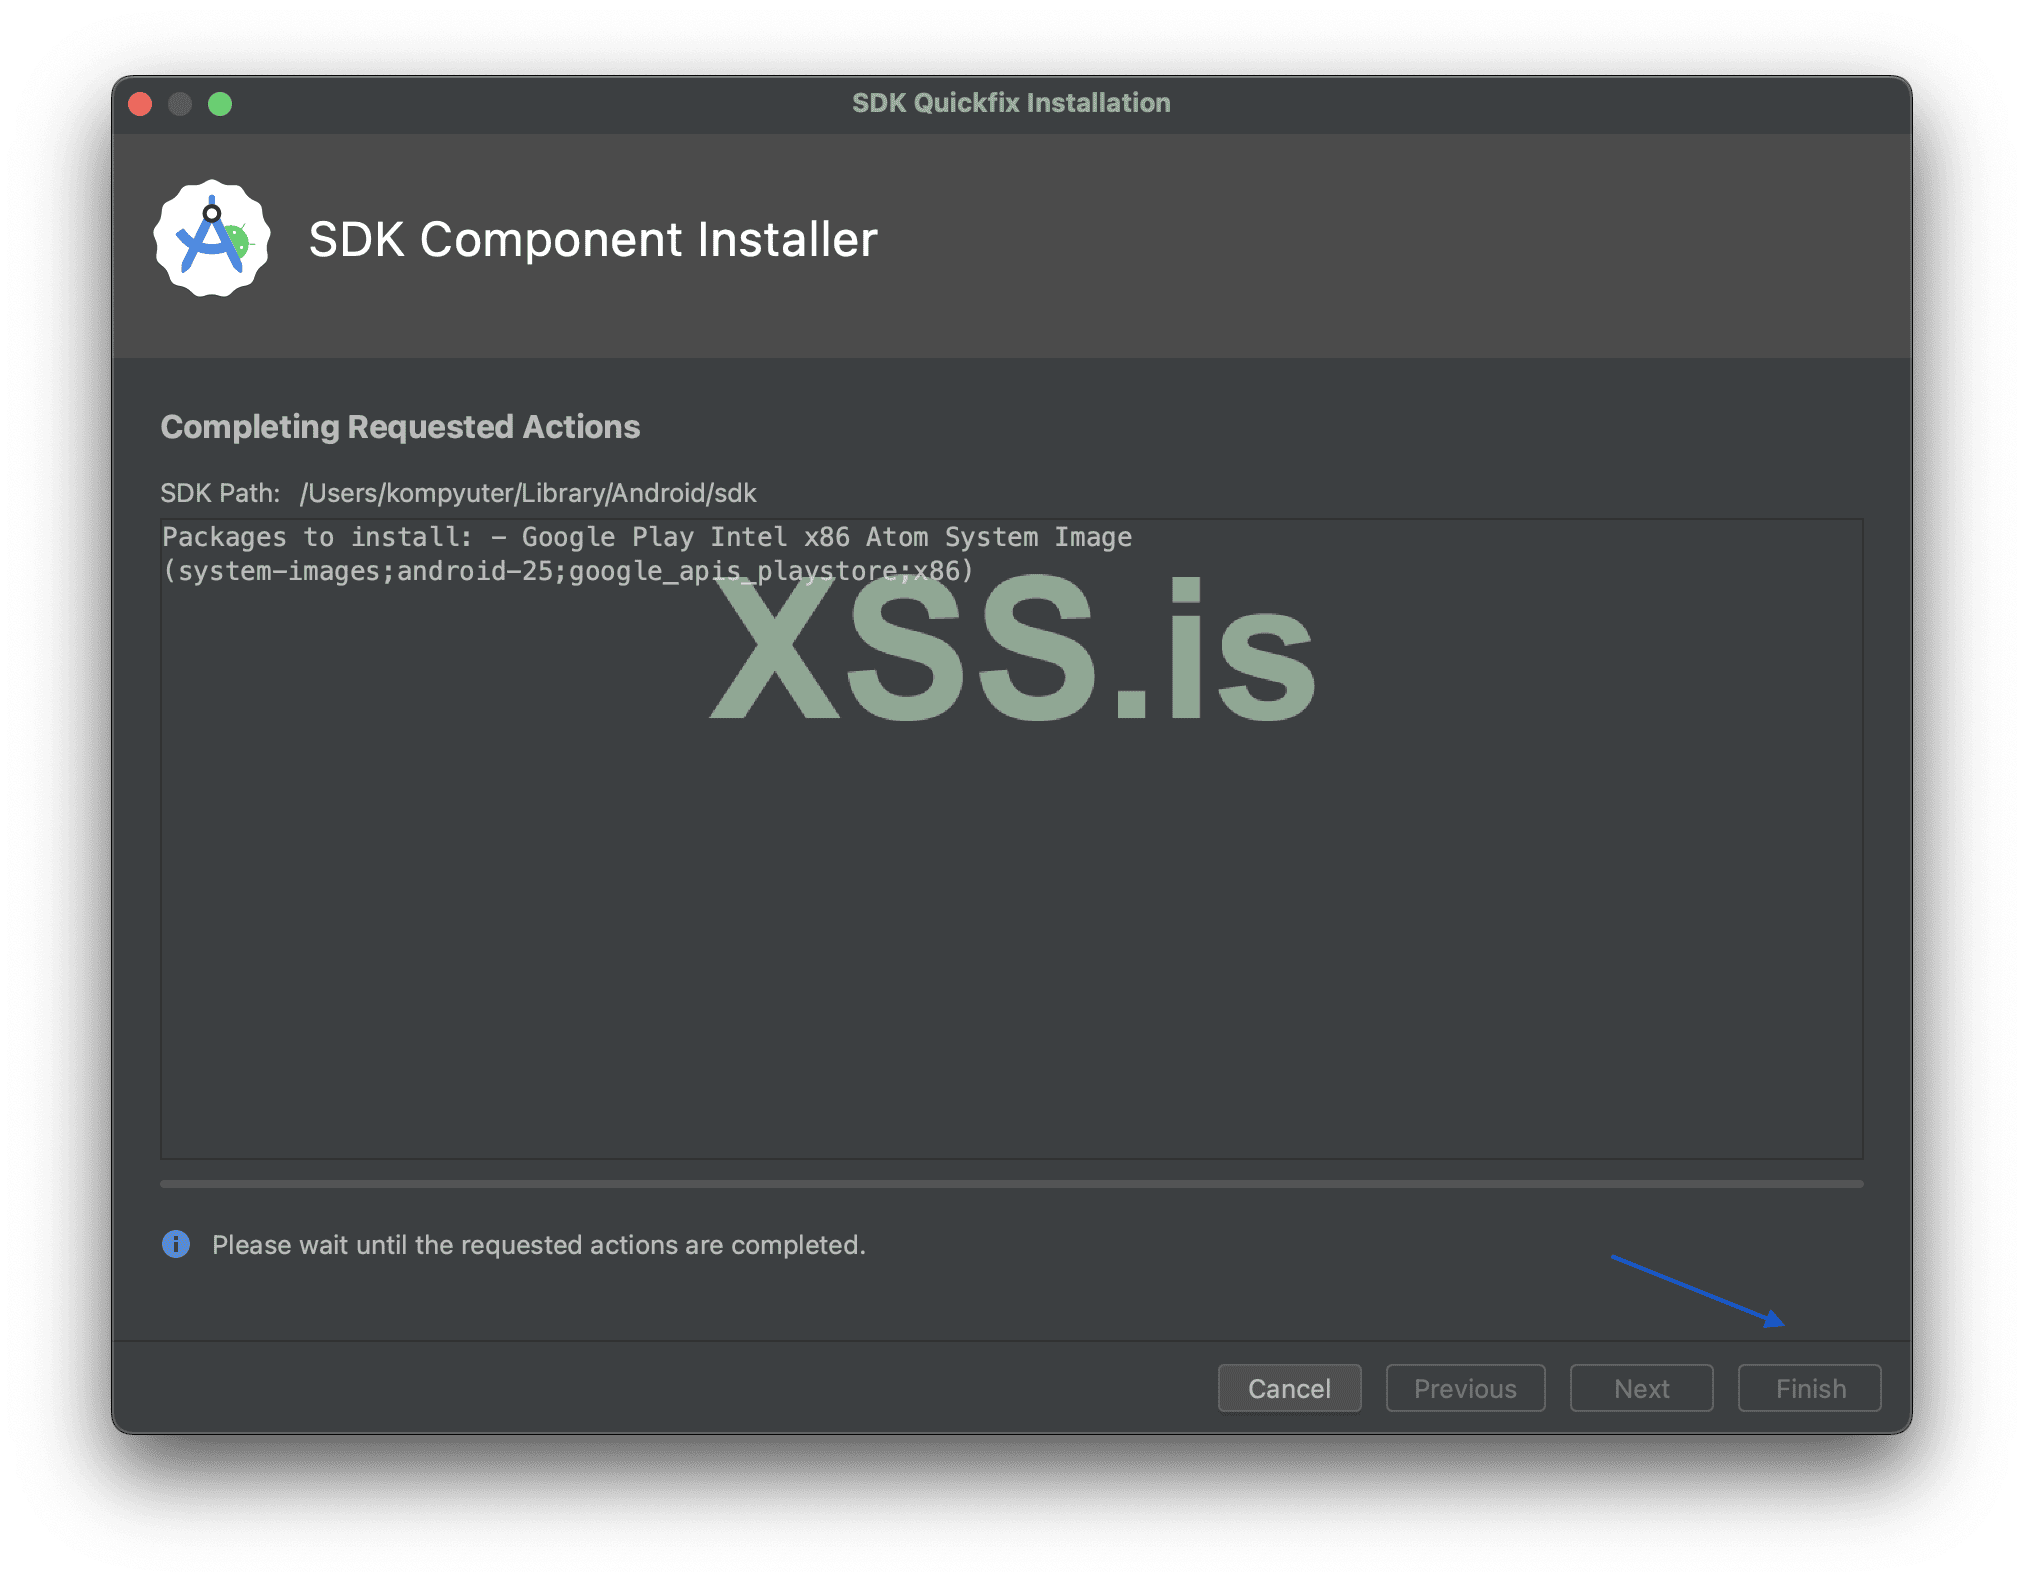2024x1582 pixels.
Task: Click the green maximize window button
Action: (220, 104)
